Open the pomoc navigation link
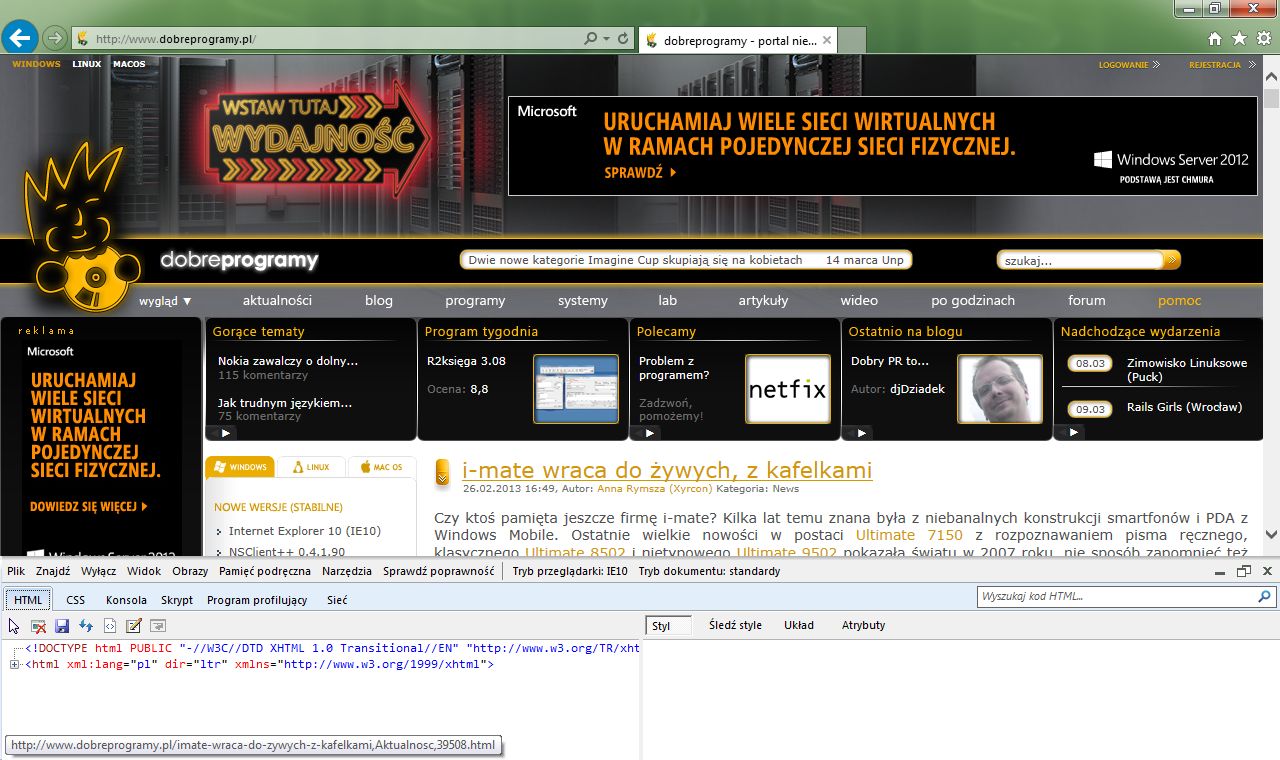The width and height of the screenshot is (1280, 760). click(1179, 300)
